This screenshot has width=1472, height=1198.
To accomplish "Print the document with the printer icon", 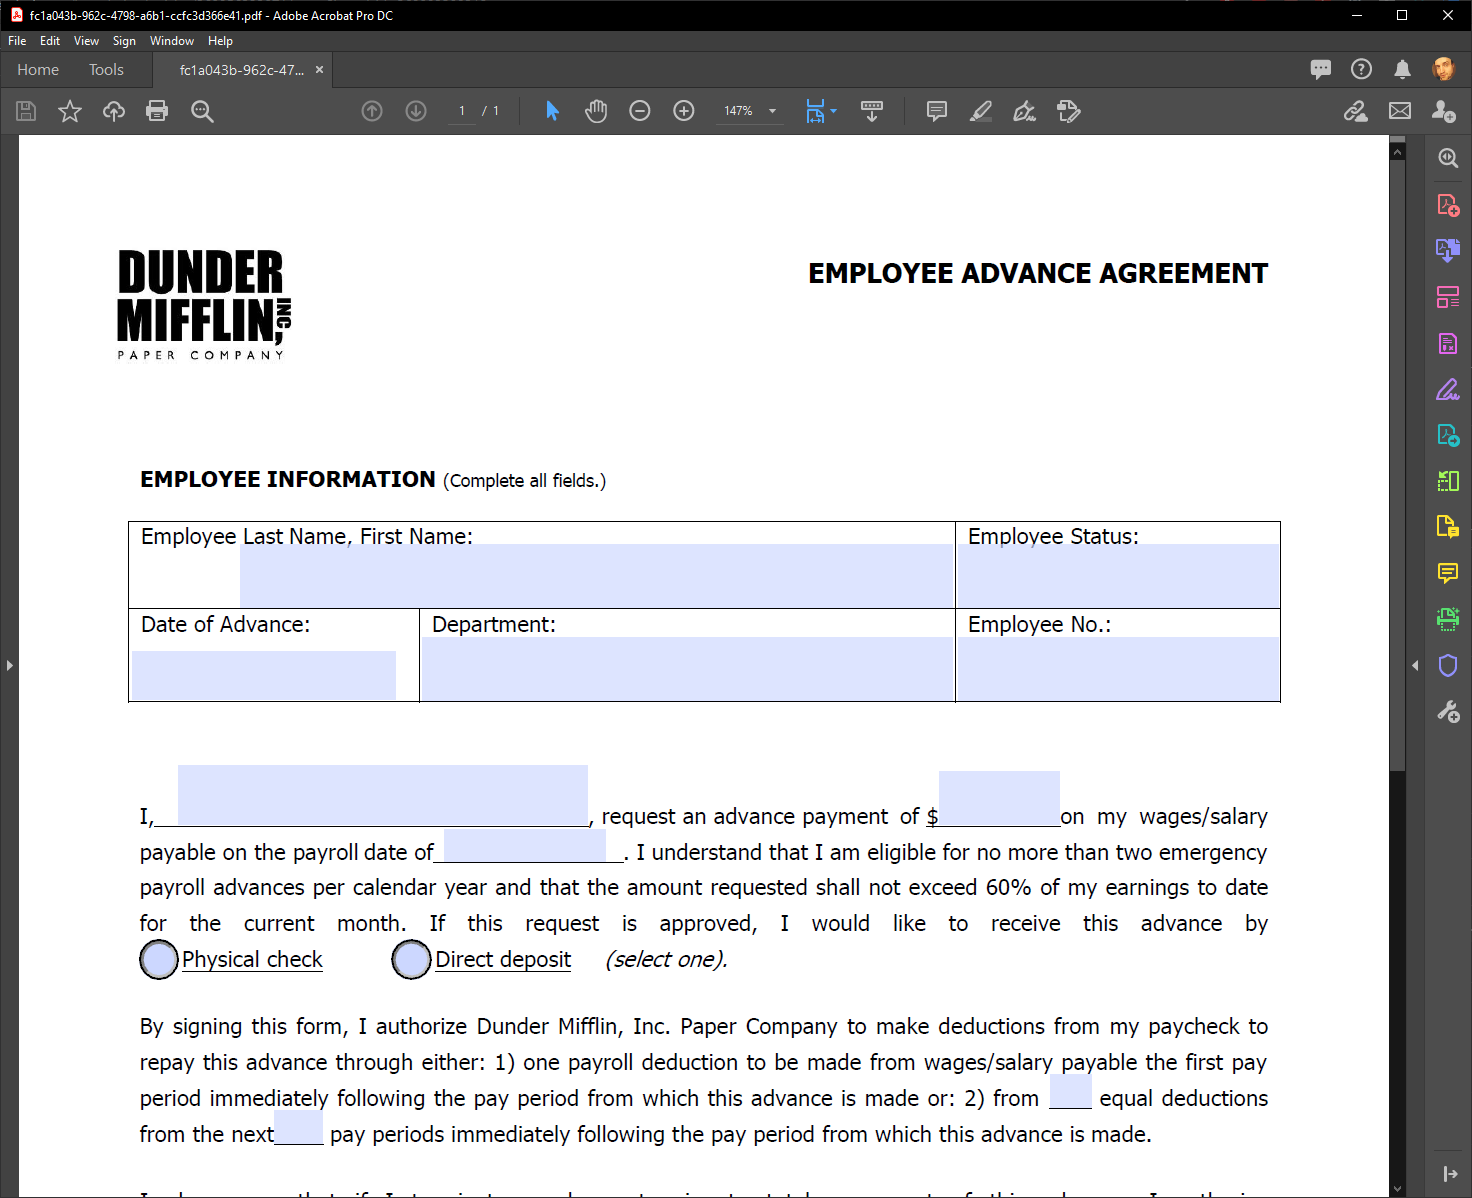I will pos(157,111).
